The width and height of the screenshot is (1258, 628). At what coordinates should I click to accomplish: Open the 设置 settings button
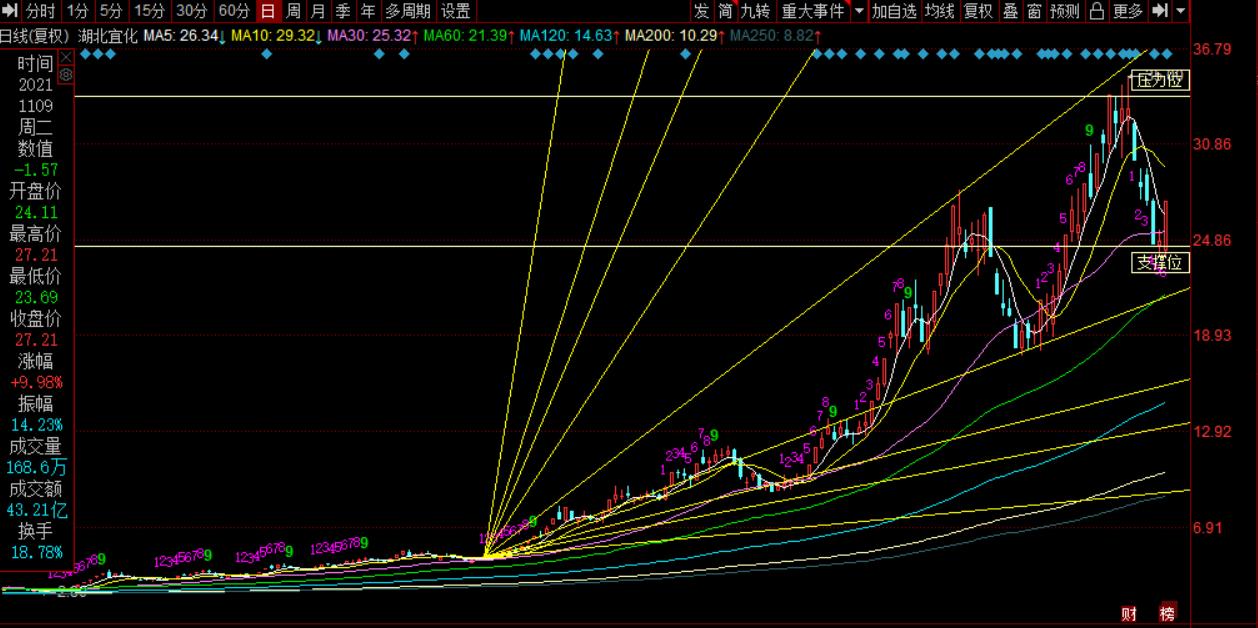click(x=455, y=11)
